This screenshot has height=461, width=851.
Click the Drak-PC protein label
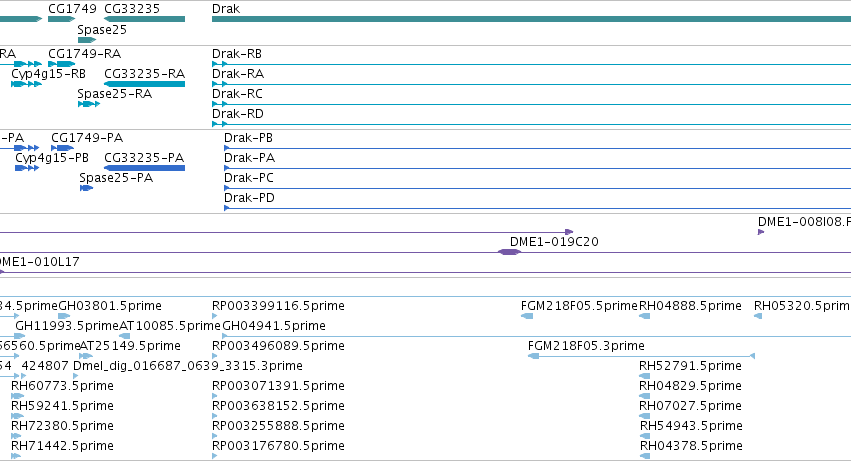tap(249, 178)
